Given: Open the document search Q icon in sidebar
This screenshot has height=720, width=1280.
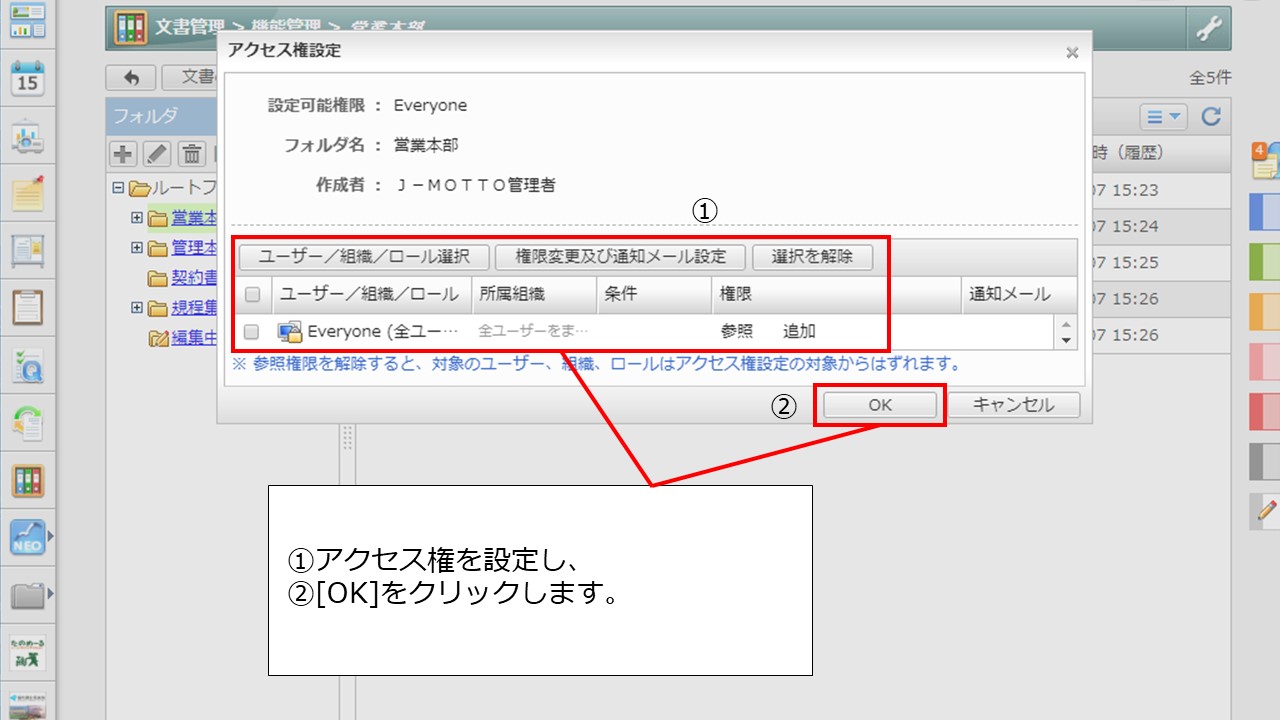Looking at the screenshot, I should (28, 366).
